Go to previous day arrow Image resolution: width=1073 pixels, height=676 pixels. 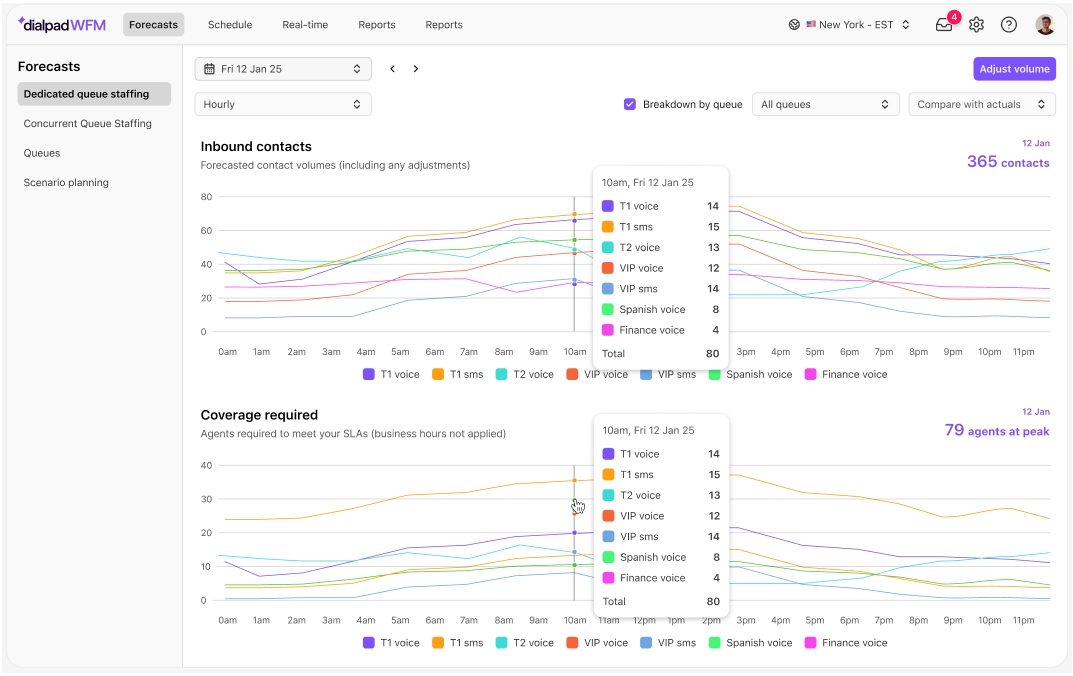[393, 68]
